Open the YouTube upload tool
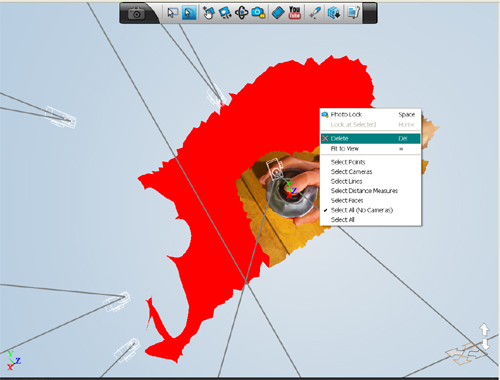The width and height of the screenshot is (500, 380). coord(294,13)
